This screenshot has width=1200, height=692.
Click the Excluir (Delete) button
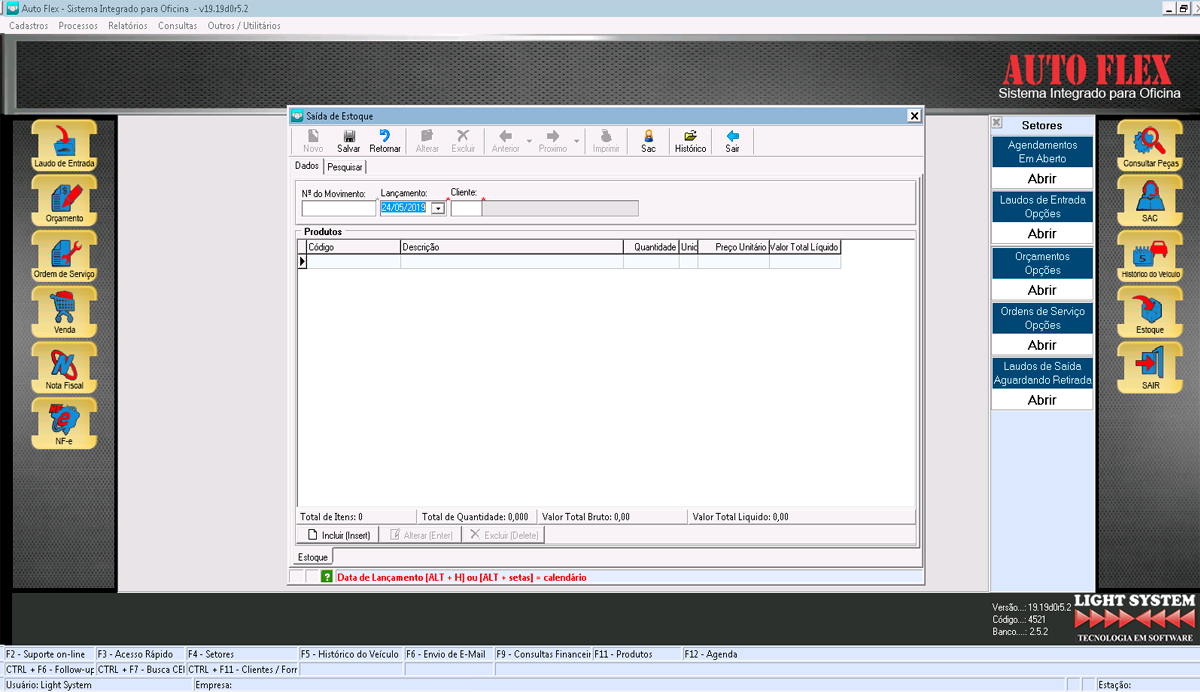pos(504,535)
